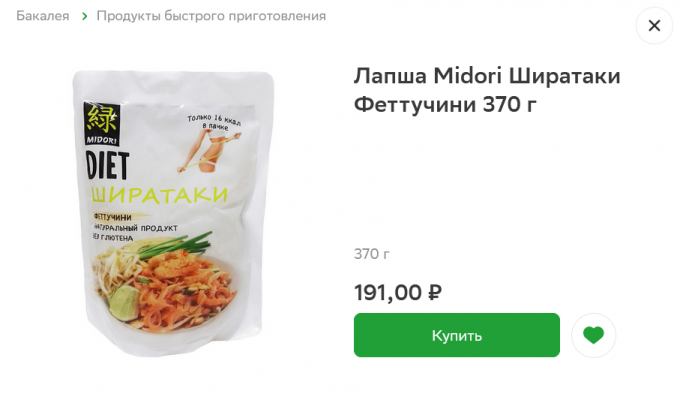
Task: Click the green breadcrumb chevron arrow
Action: tap(85, 16)
